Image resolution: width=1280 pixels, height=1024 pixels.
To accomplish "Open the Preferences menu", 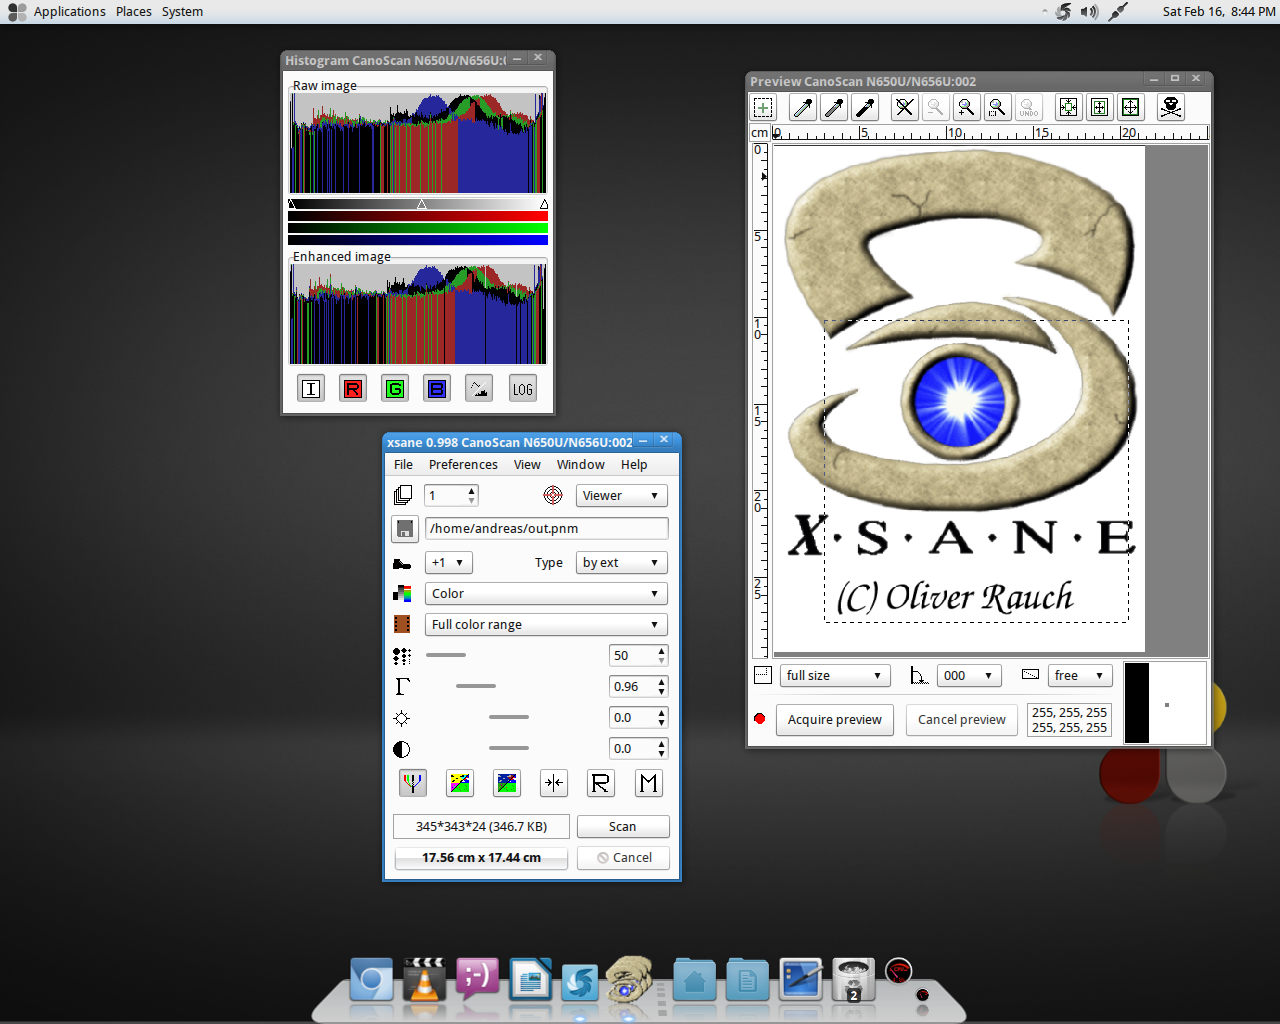I will tap(463, 465).
